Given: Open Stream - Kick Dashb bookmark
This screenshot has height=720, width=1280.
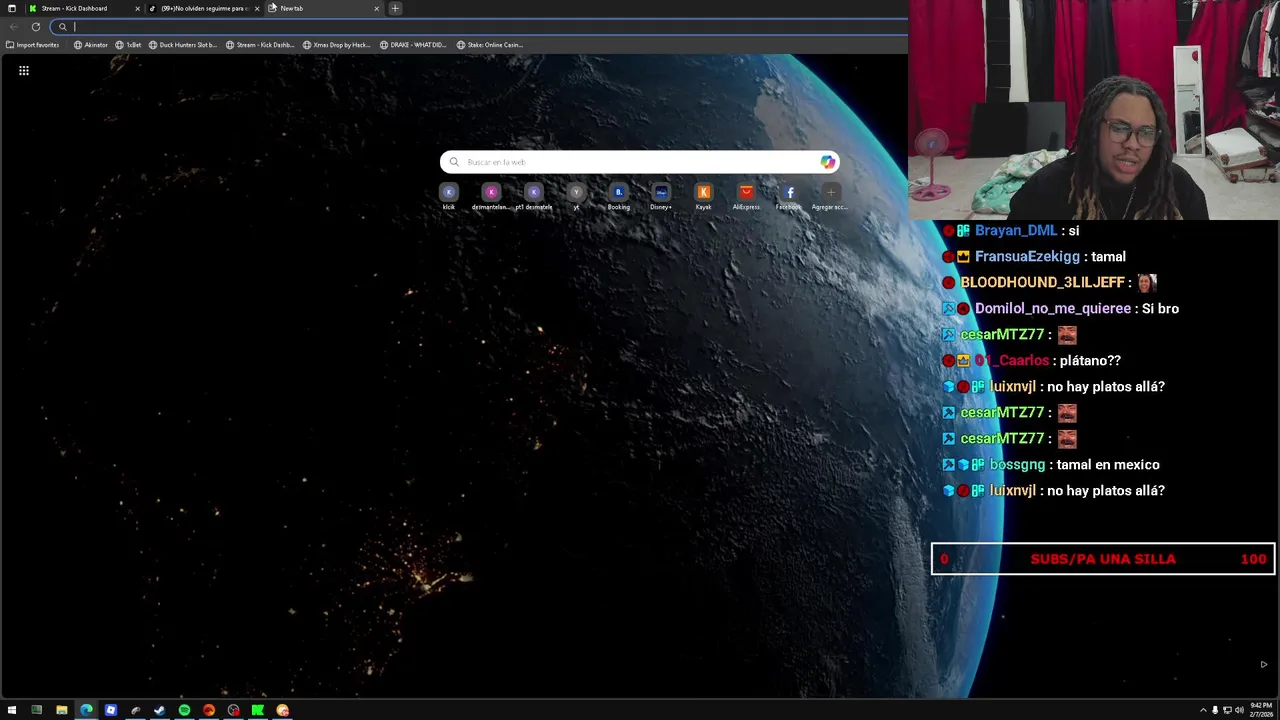Looking at the screenshot, I should (260, 45).
